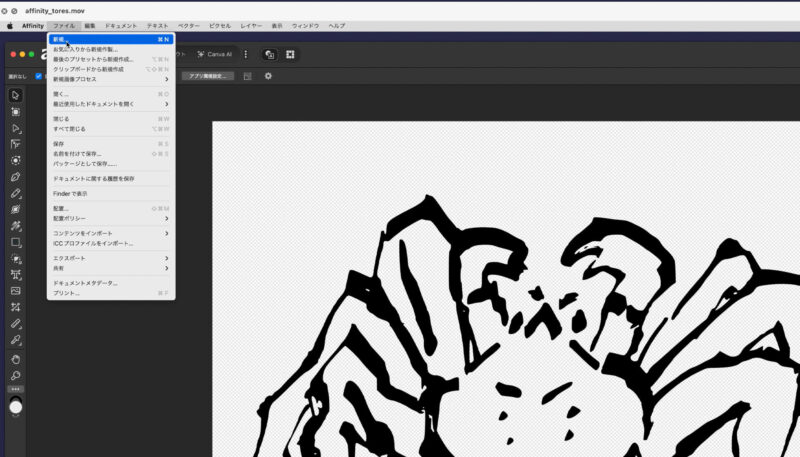This screenshot has height=457, width=800.
Task: Open the テキスト menu
Action: [x=157, y=26]
